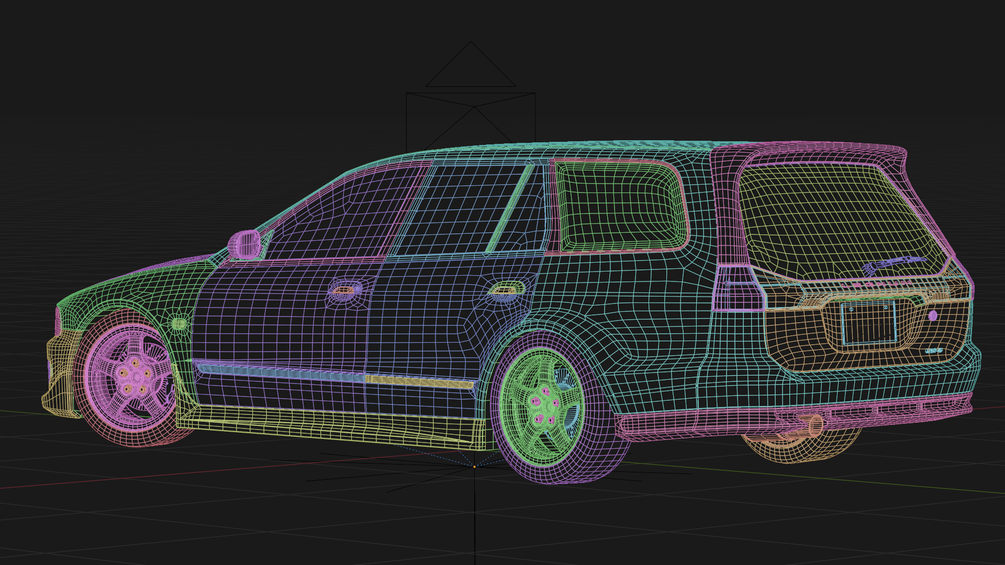The width and height of the screenshot is (1005, 565).
Task: Select the pink tail light mesh
Action: point(738,288)
